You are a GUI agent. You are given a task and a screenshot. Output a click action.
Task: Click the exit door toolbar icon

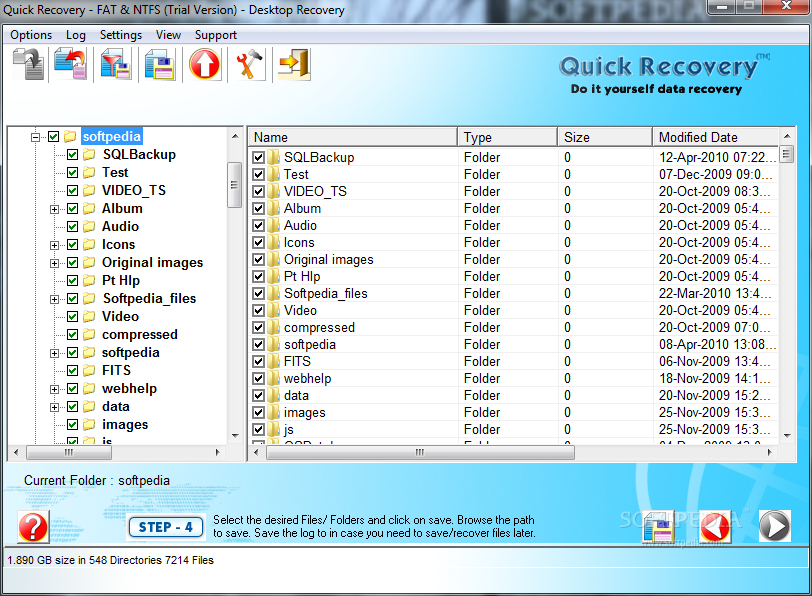tap(294, 64)
